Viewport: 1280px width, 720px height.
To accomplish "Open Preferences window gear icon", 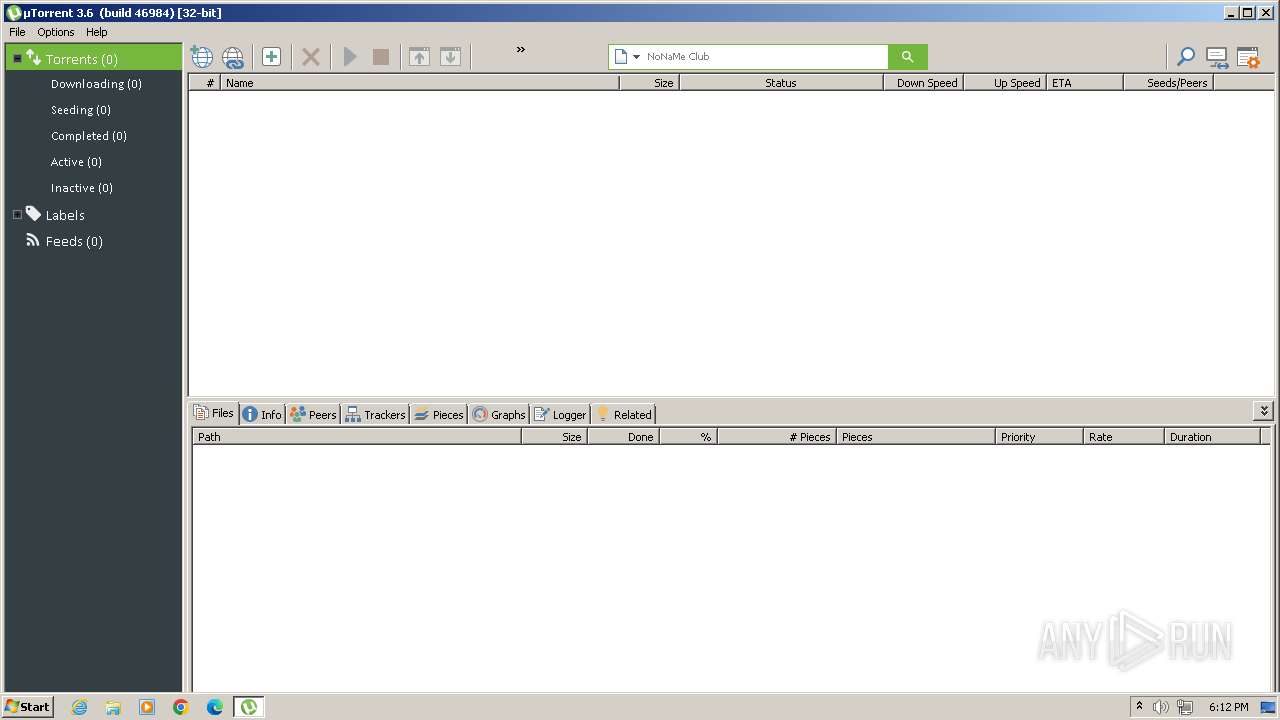I will [1248, 57].
